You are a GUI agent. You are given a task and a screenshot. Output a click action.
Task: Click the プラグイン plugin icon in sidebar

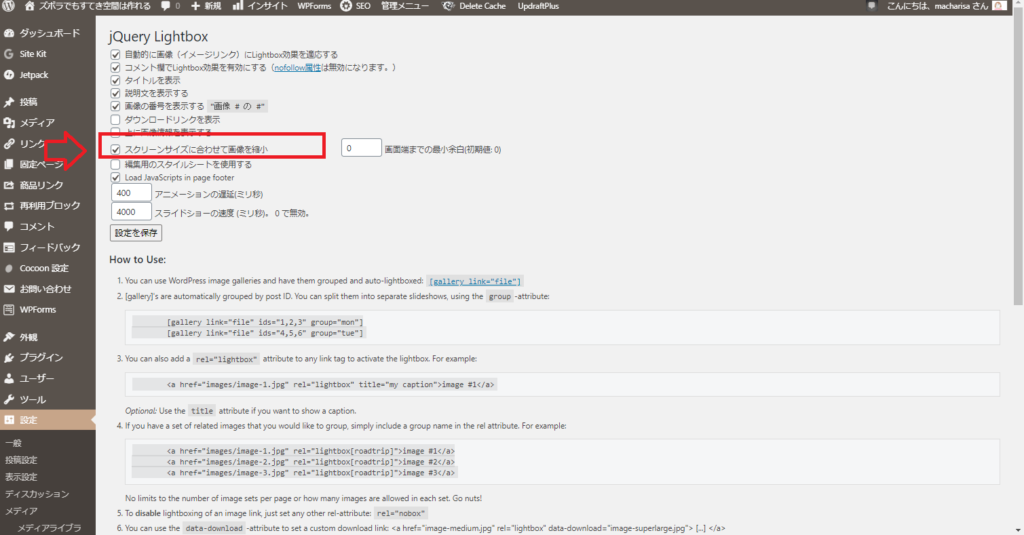tap(9, 358)
